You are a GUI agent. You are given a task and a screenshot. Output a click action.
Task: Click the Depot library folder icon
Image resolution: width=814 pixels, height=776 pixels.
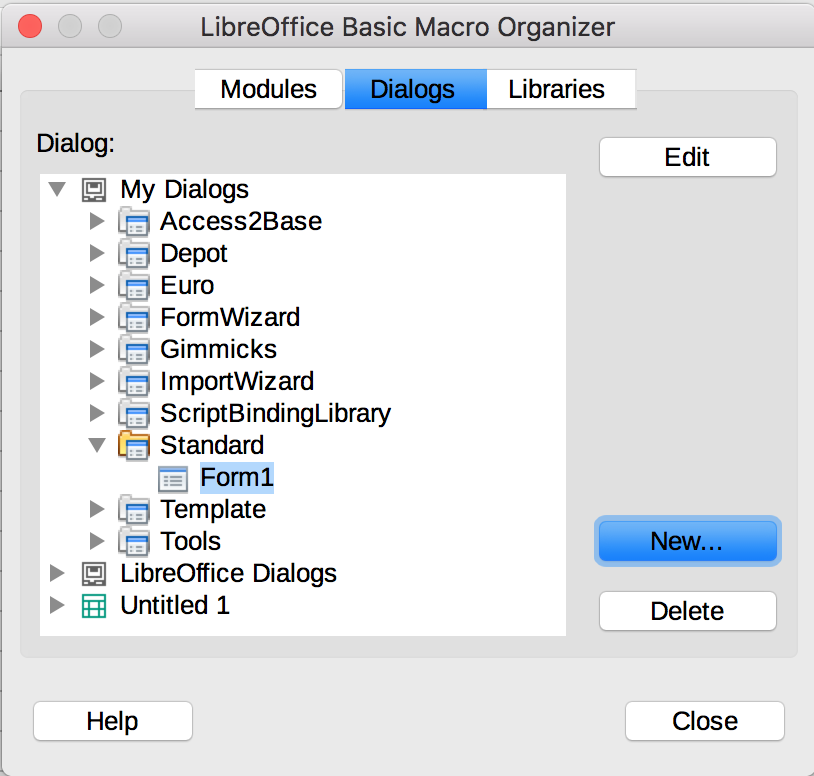click(134, 254)
